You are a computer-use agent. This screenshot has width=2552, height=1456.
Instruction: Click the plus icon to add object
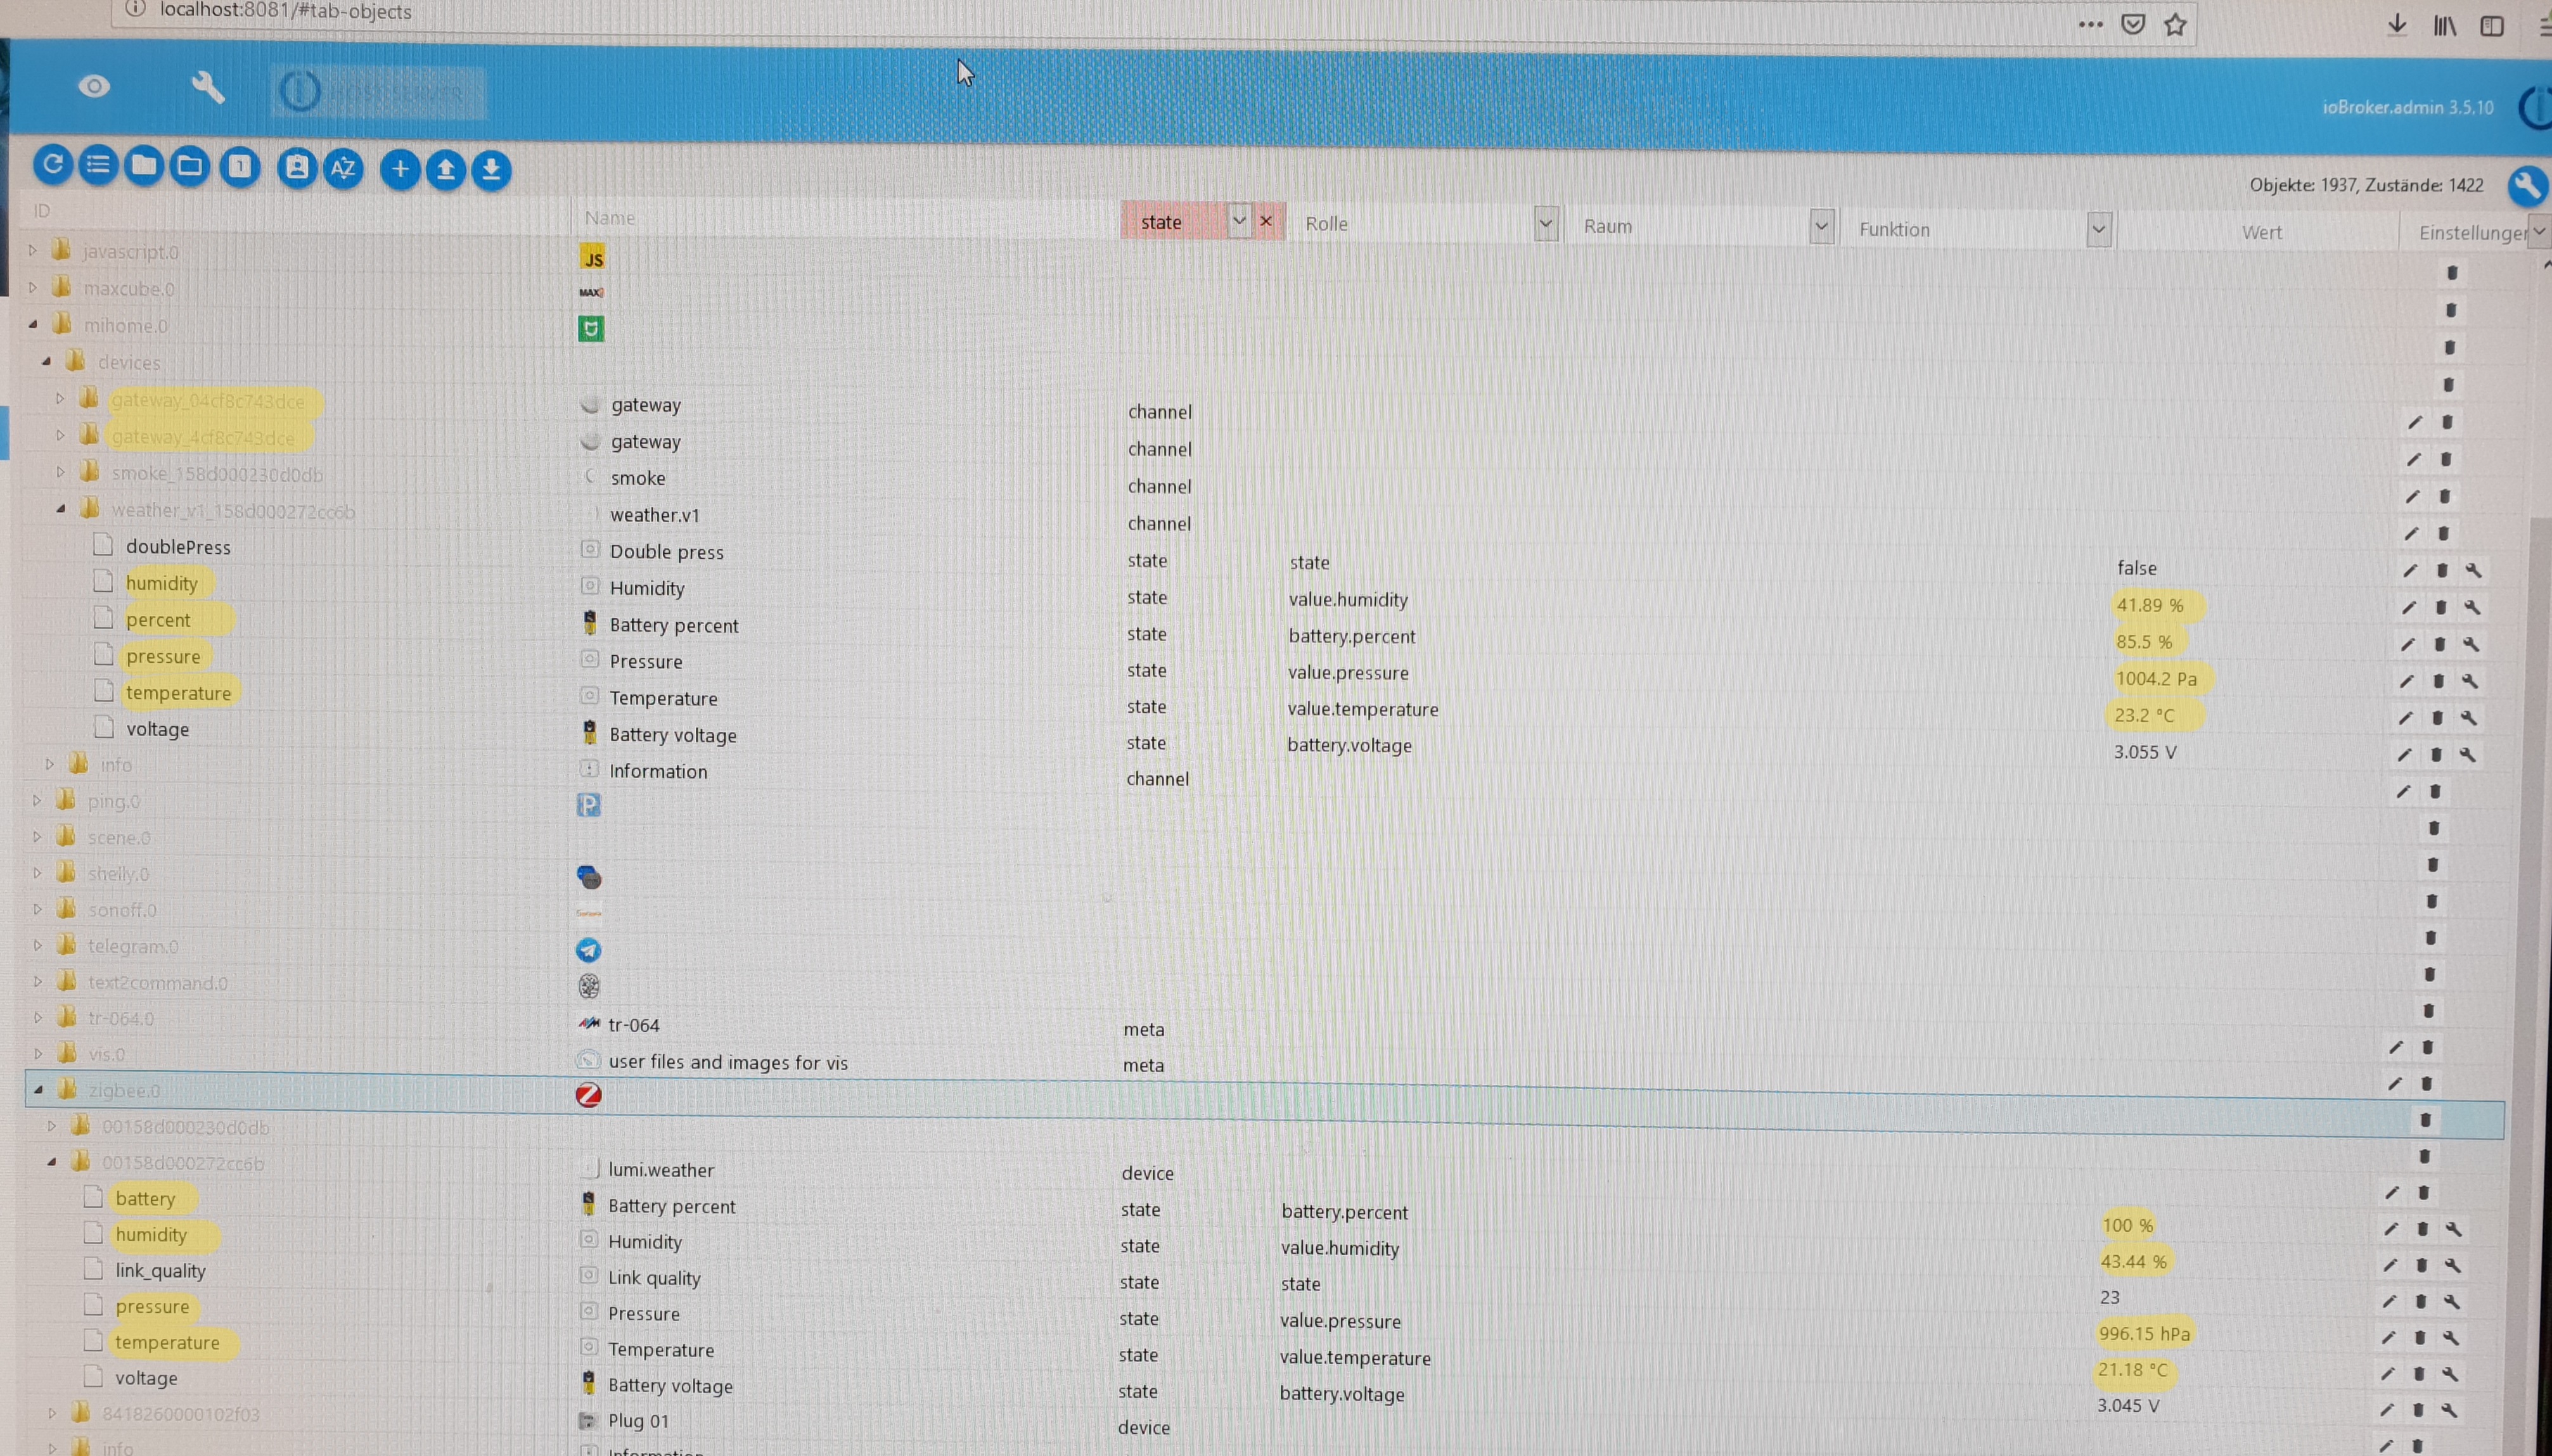400,169
